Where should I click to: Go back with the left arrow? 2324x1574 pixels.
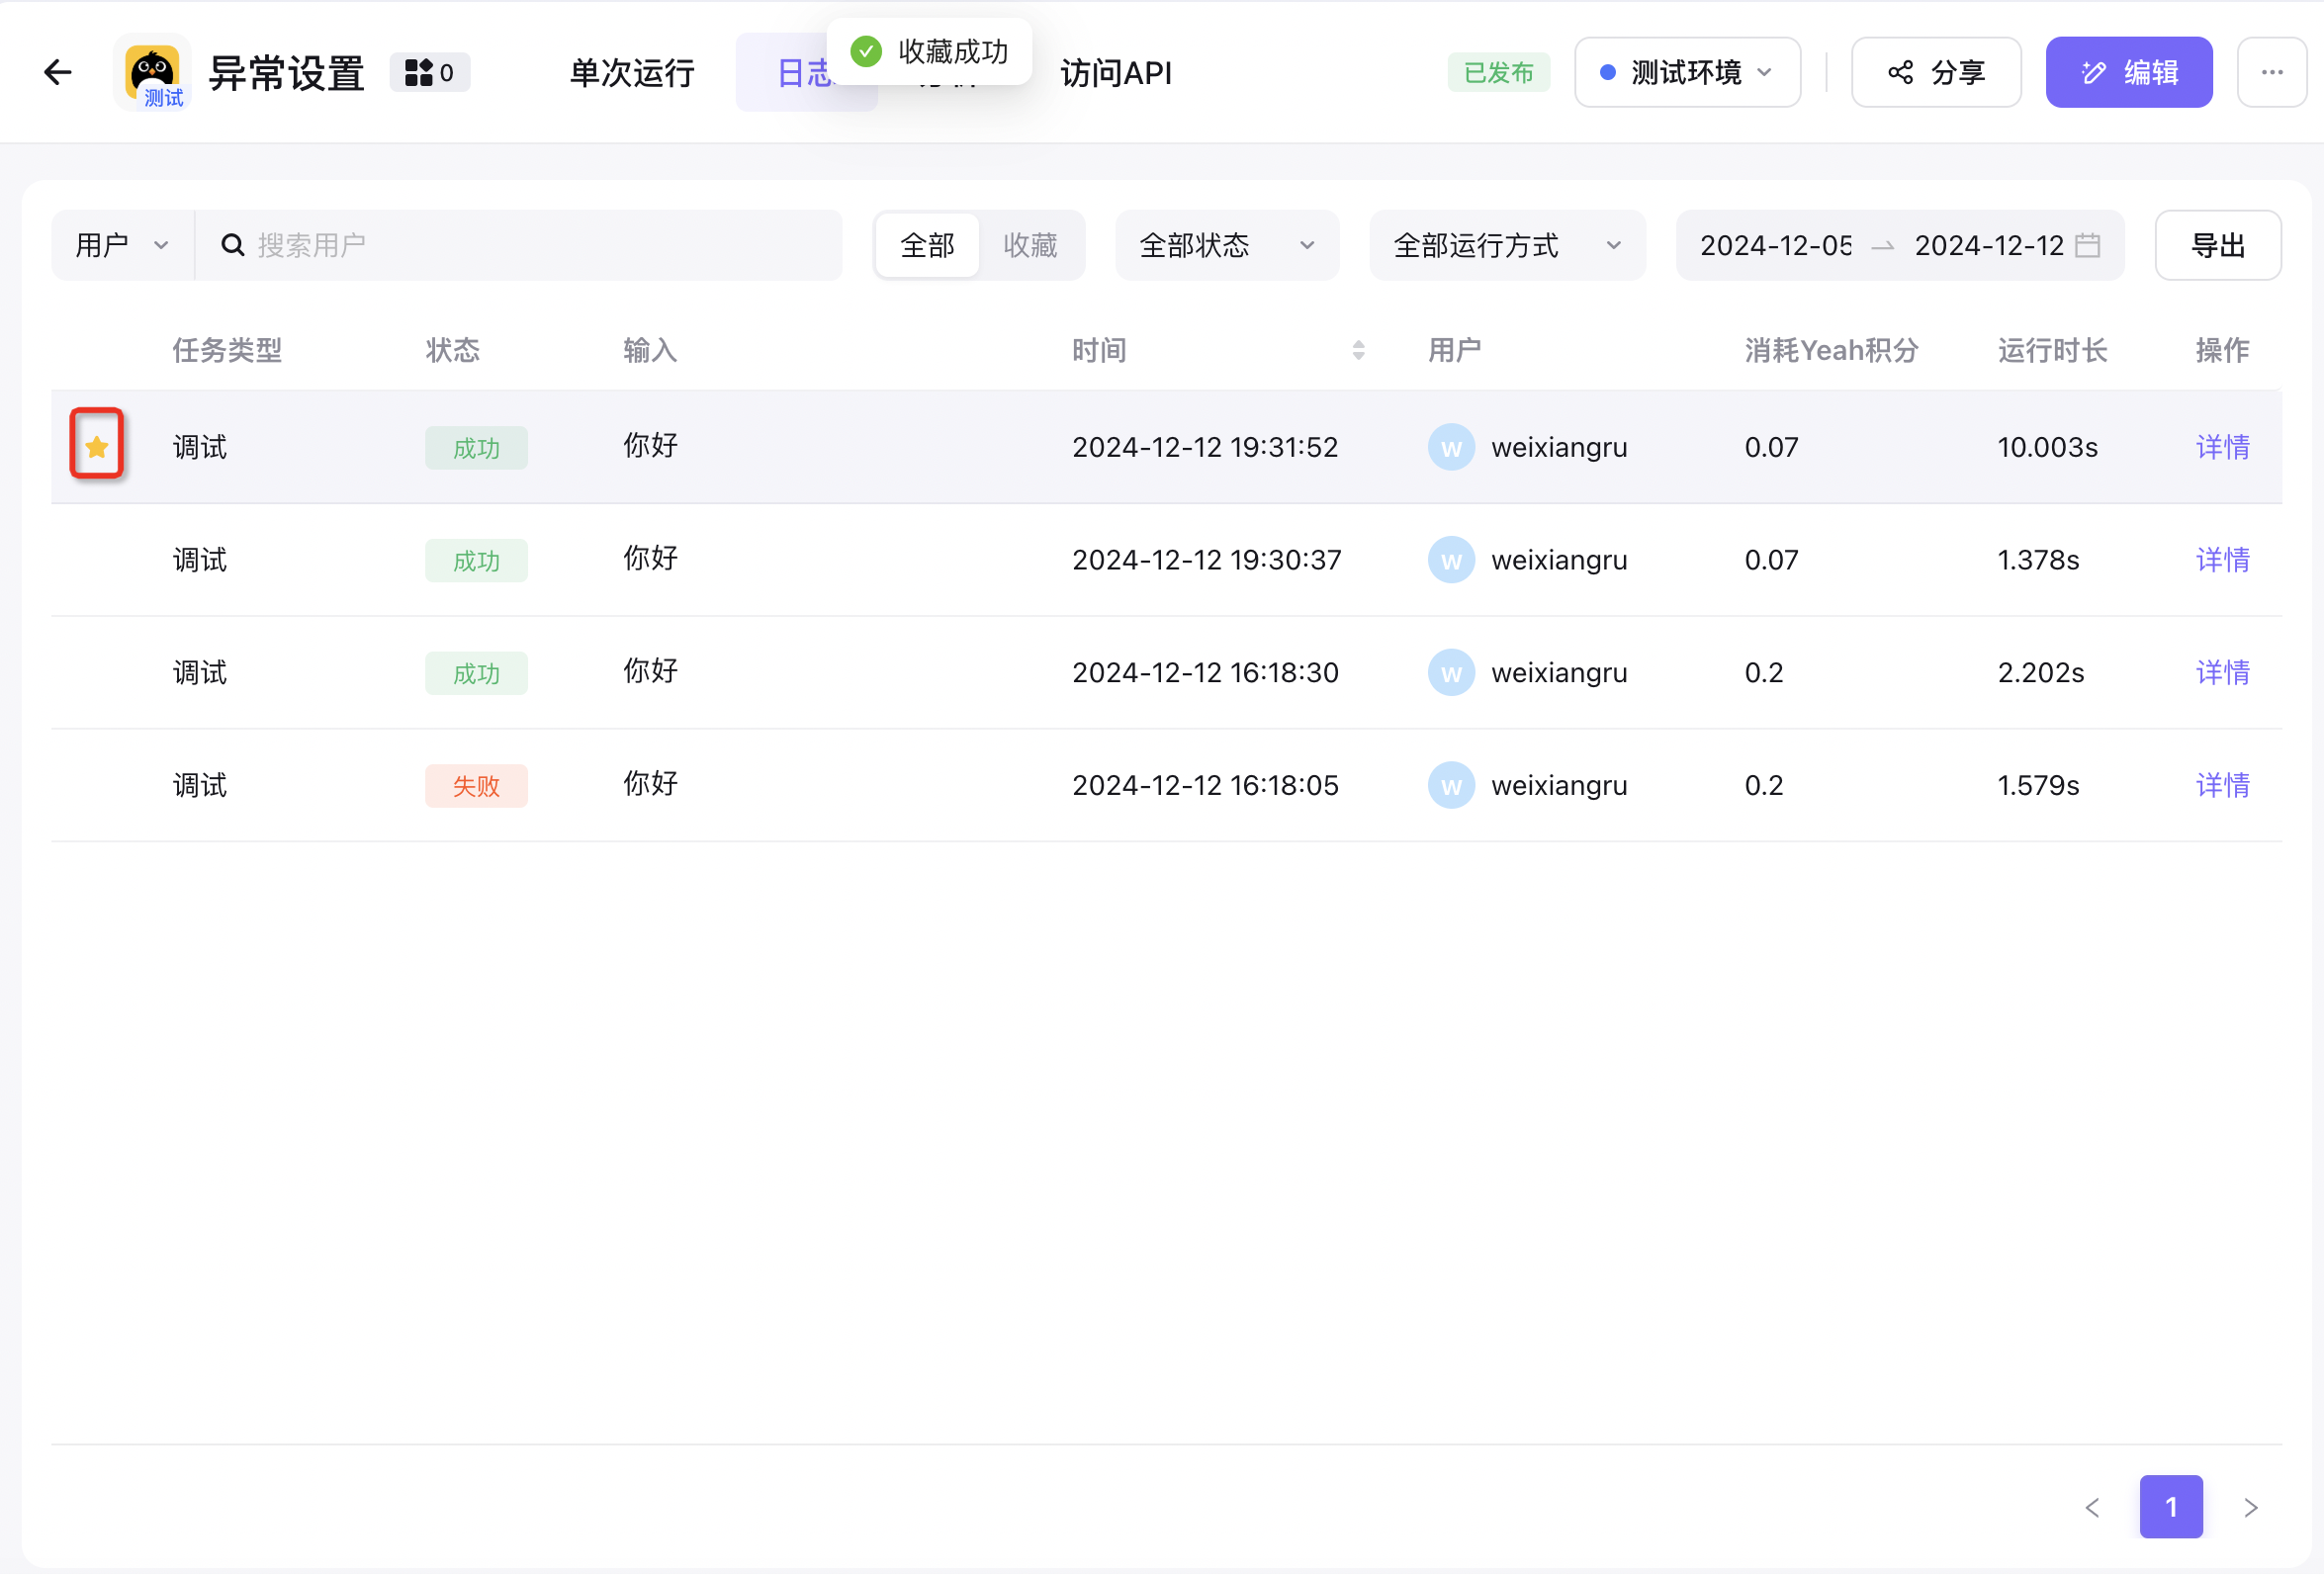point(58,72)
